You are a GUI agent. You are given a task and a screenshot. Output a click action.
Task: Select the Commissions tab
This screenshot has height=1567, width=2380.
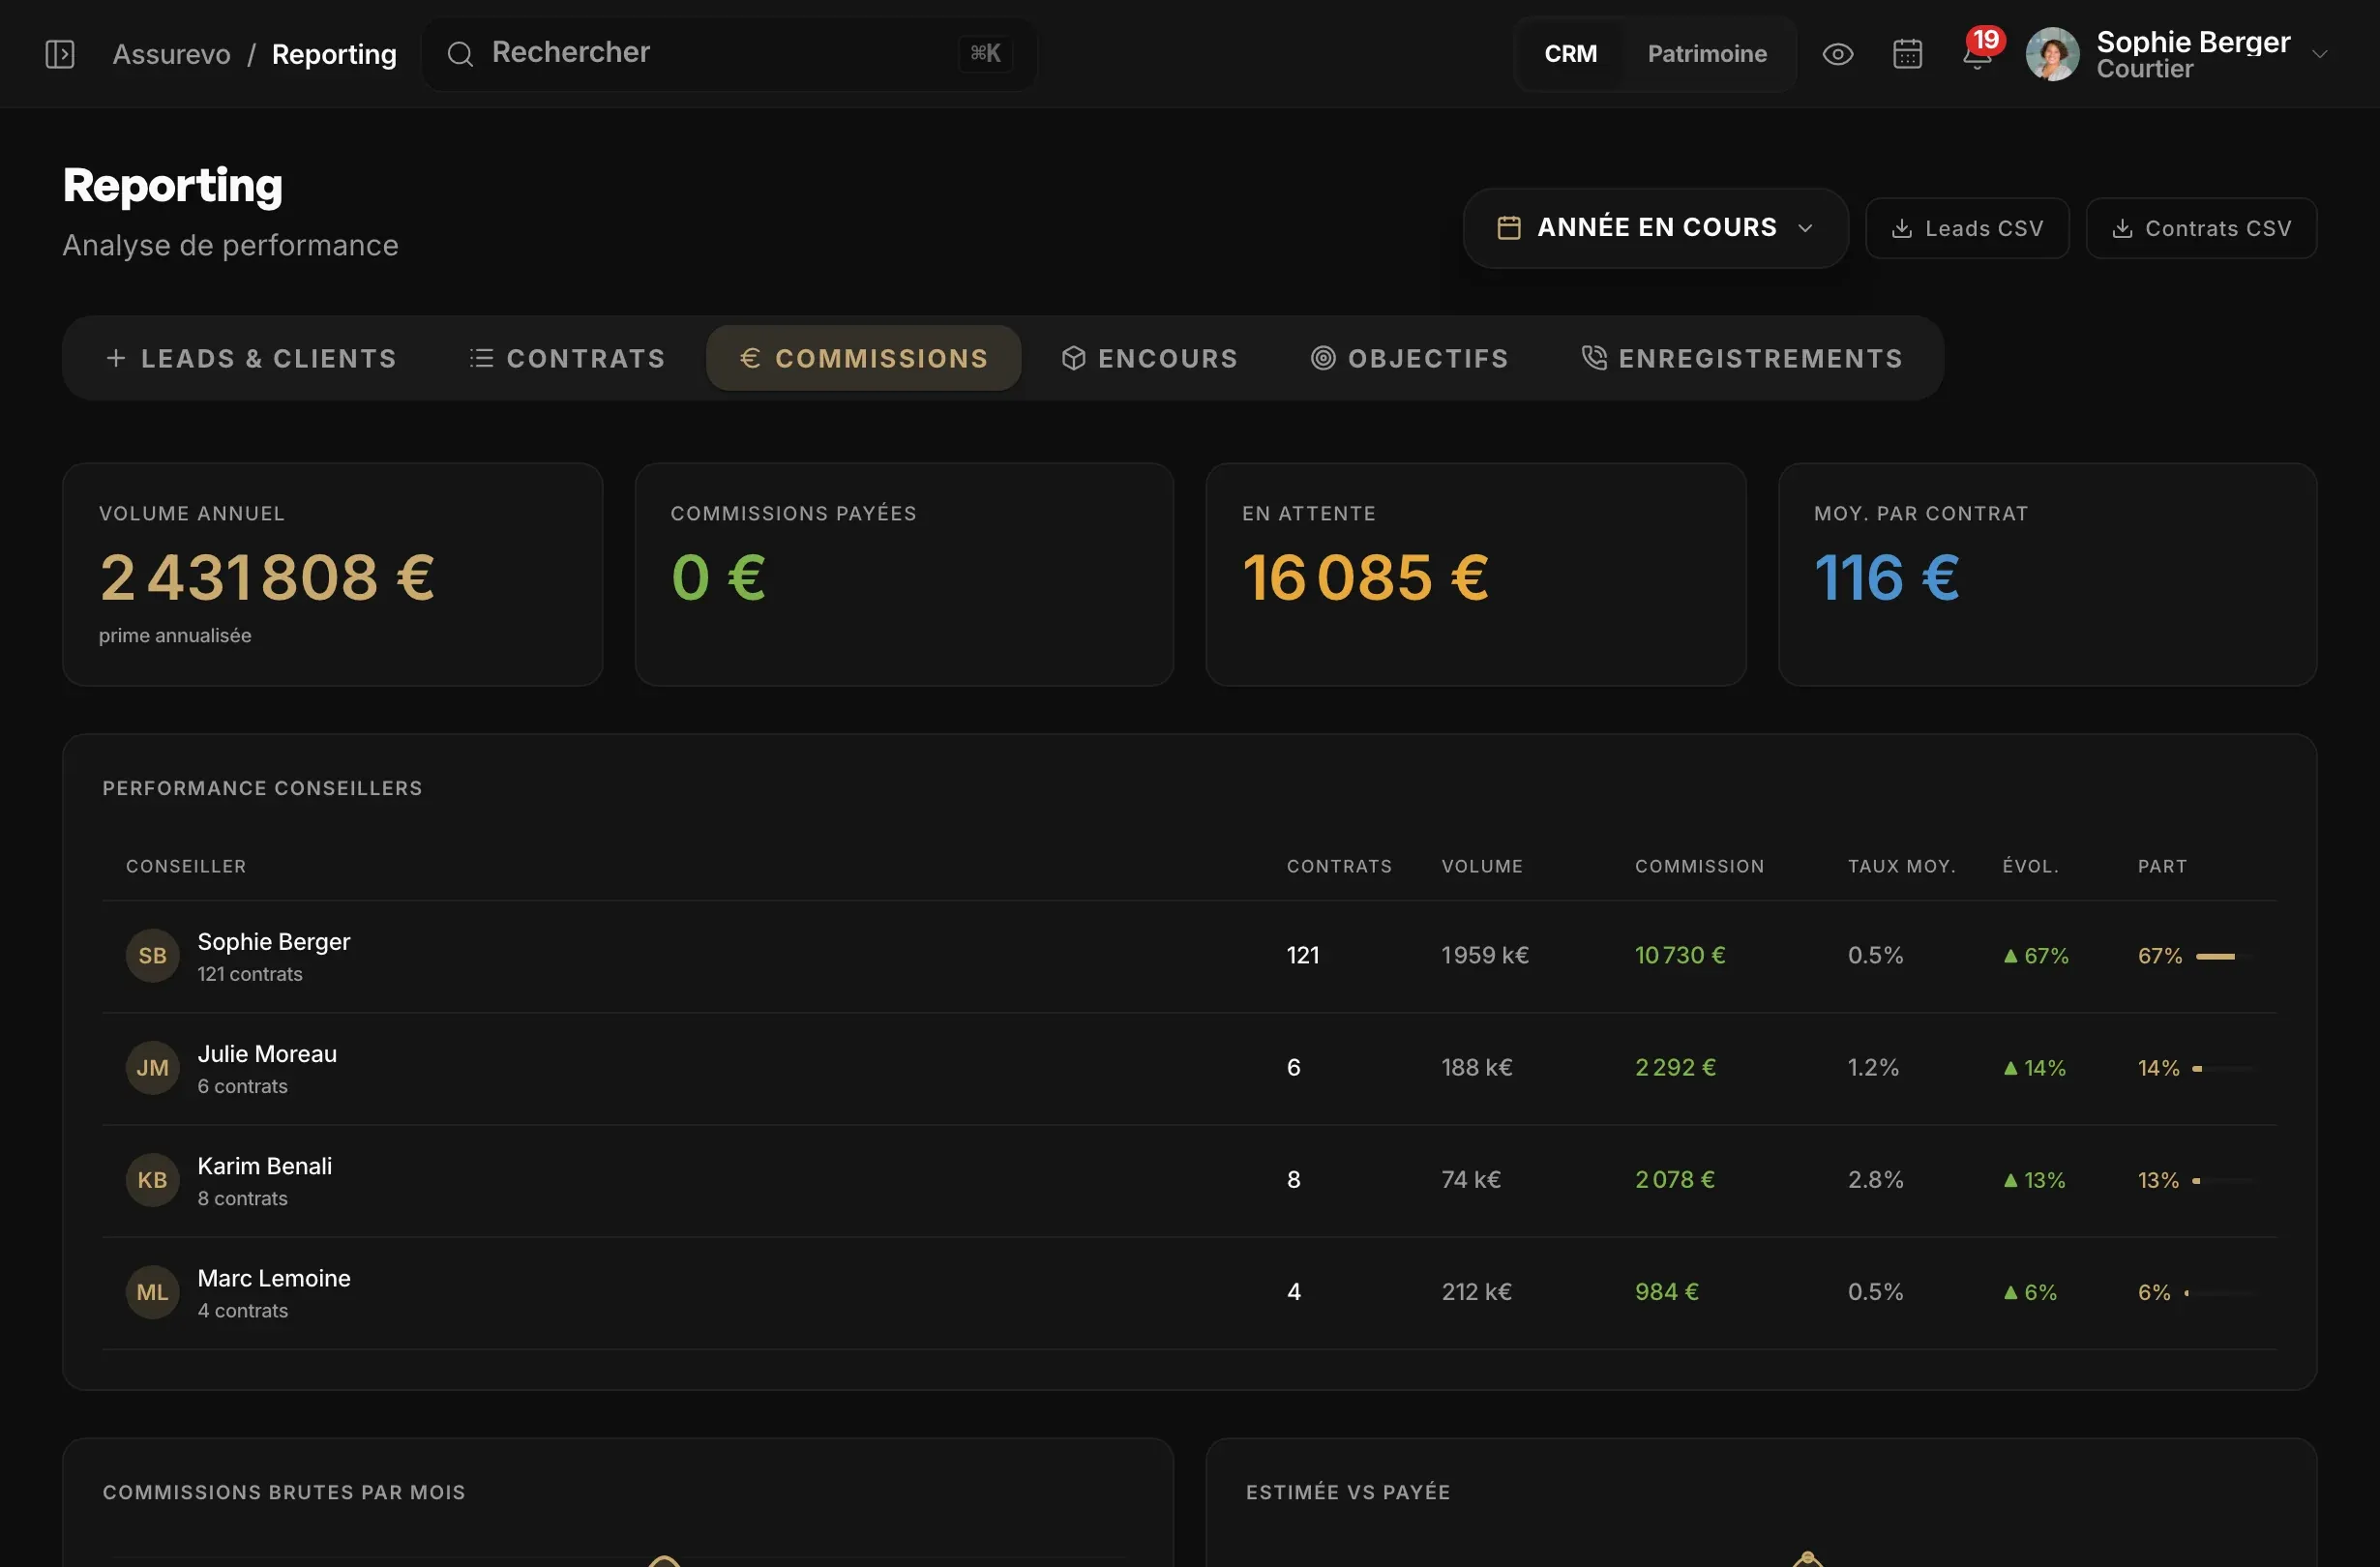click(x=864, y=358)
